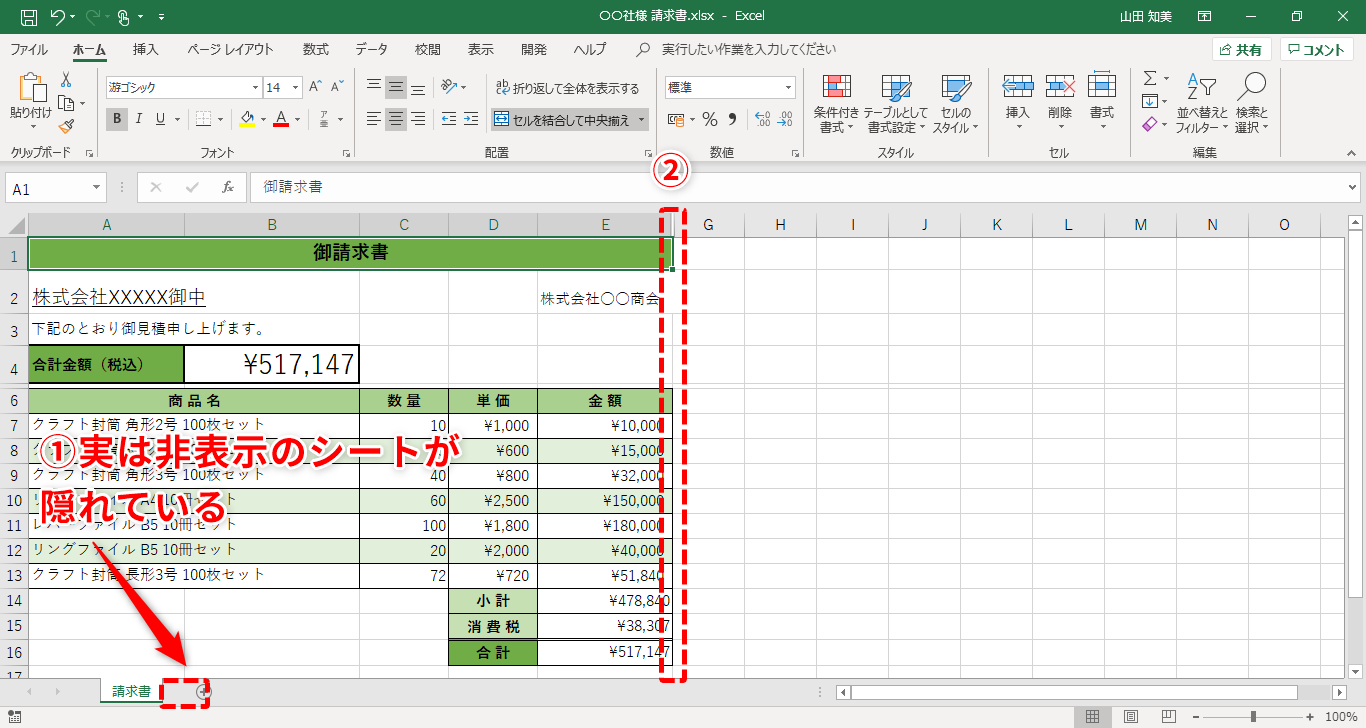Switch to the ページレイアウト ribbon tab
The height and width of the screenshot is (728, 1366).
[x=230, y=49]
